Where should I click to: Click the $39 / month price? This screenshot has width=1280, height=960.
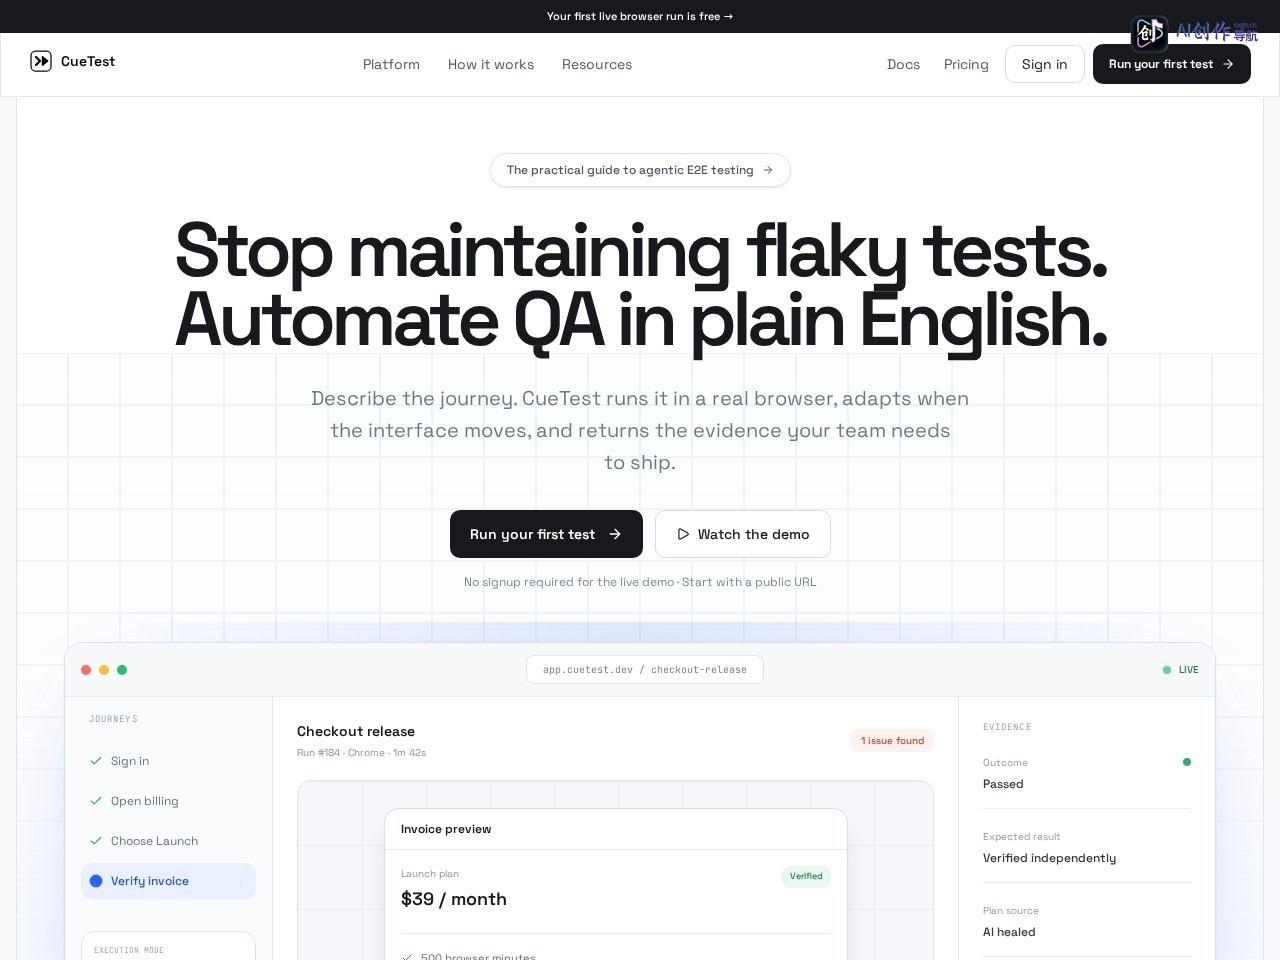(454, 899)
